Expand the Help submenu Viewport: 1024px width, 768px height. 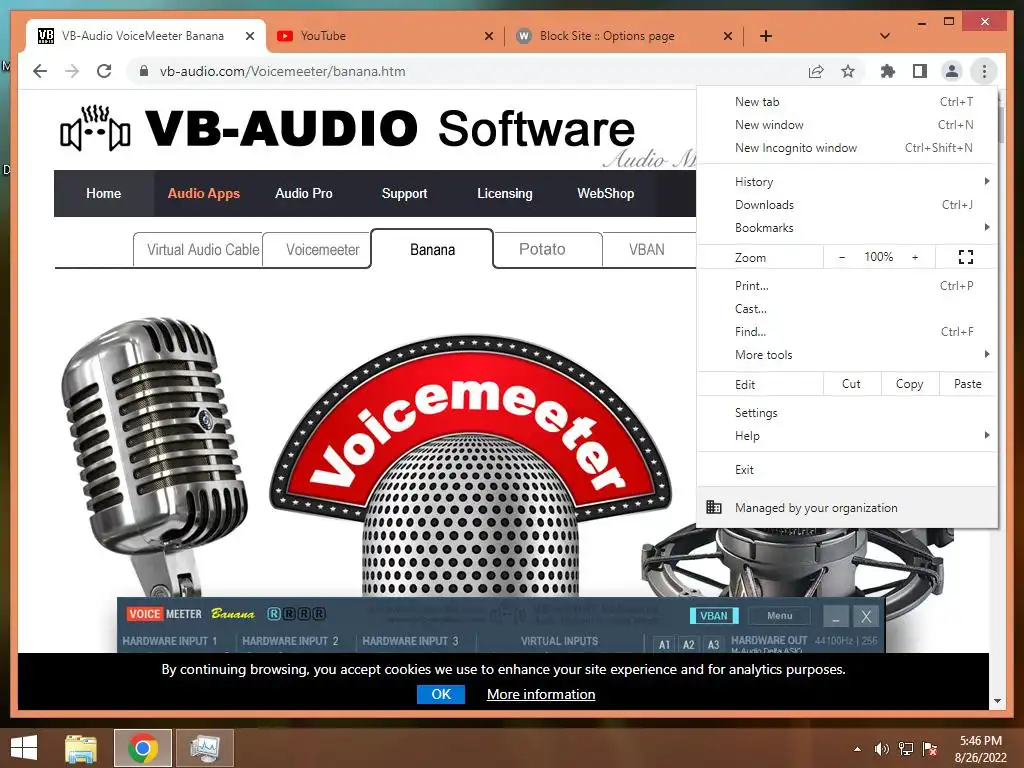pos(847,436)
